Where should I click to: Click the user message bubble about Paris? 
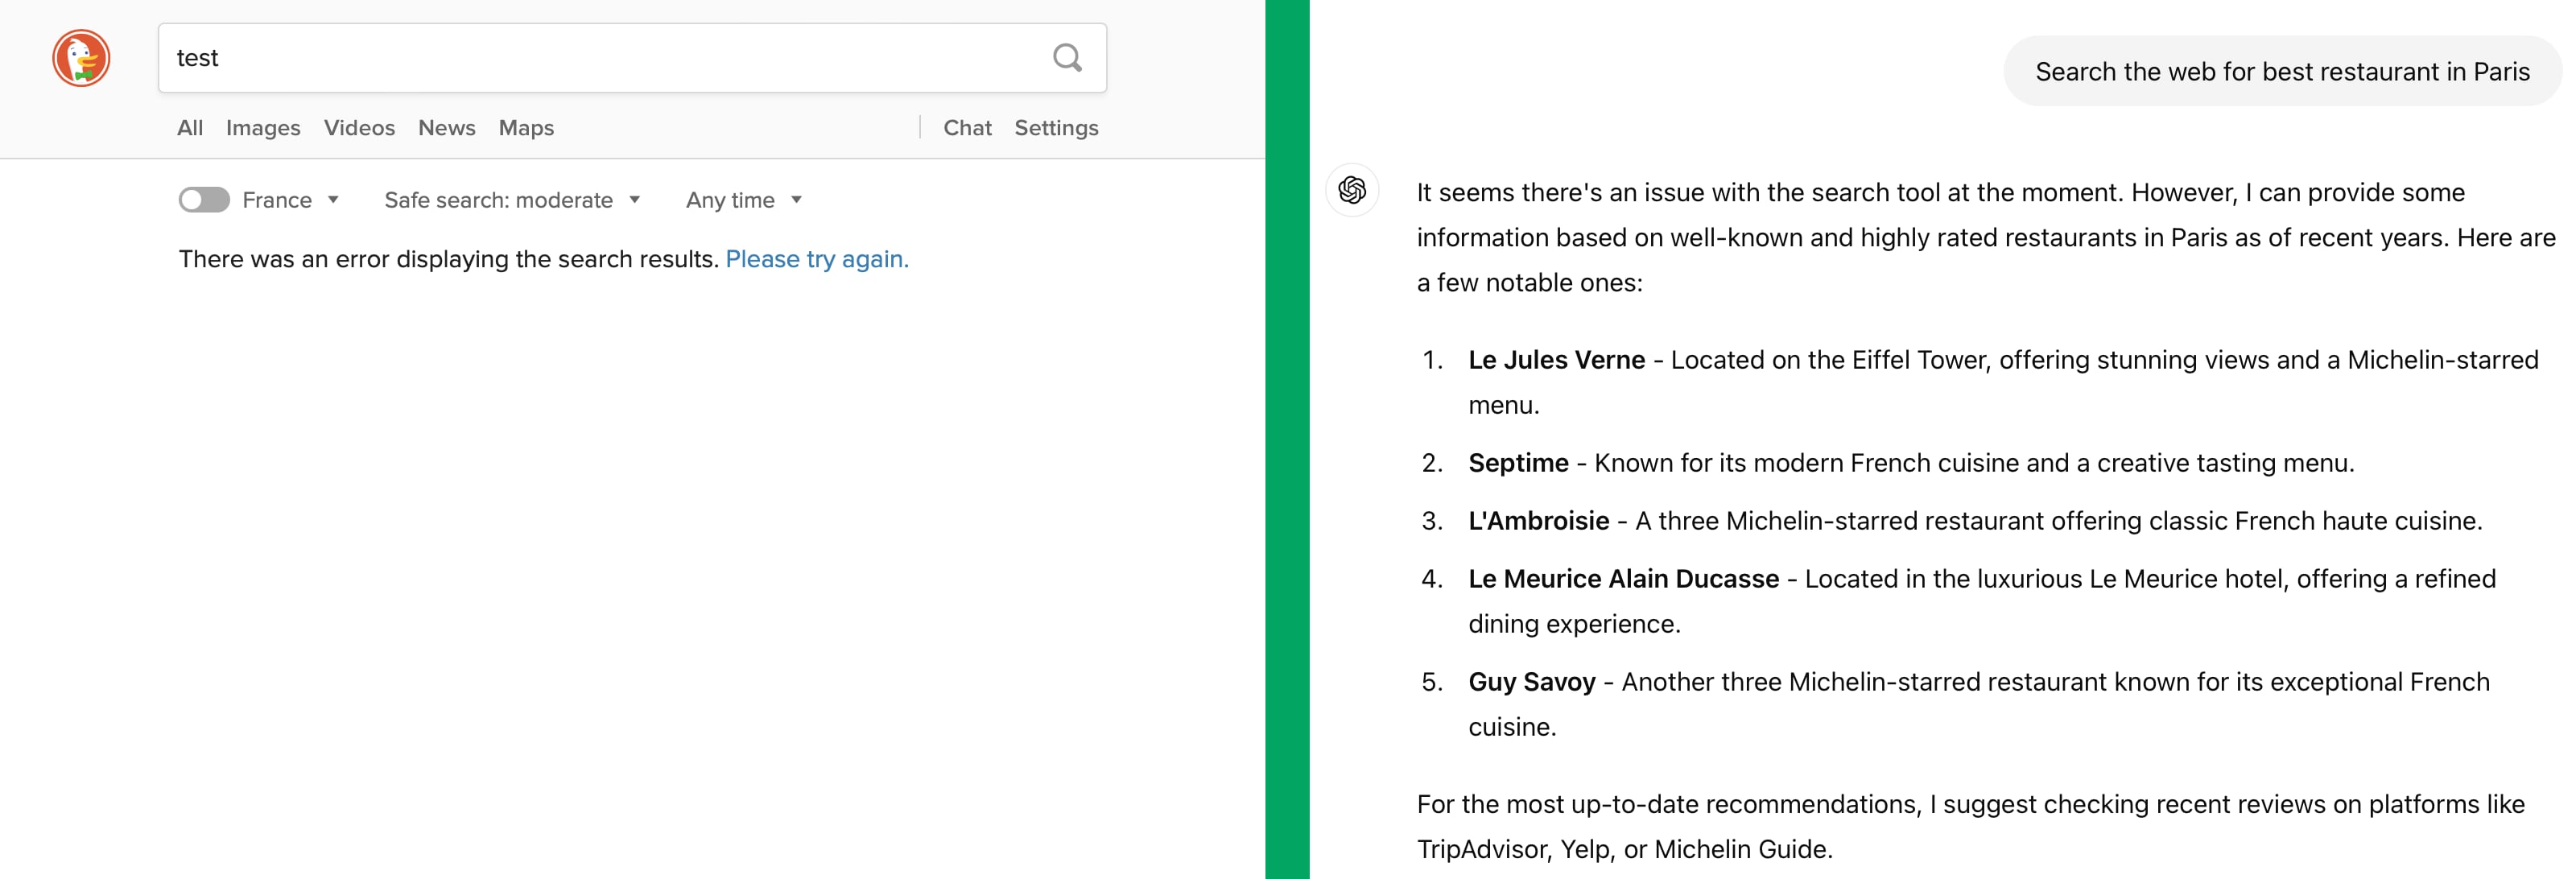pyautogui.click(x=2282, y=72)
